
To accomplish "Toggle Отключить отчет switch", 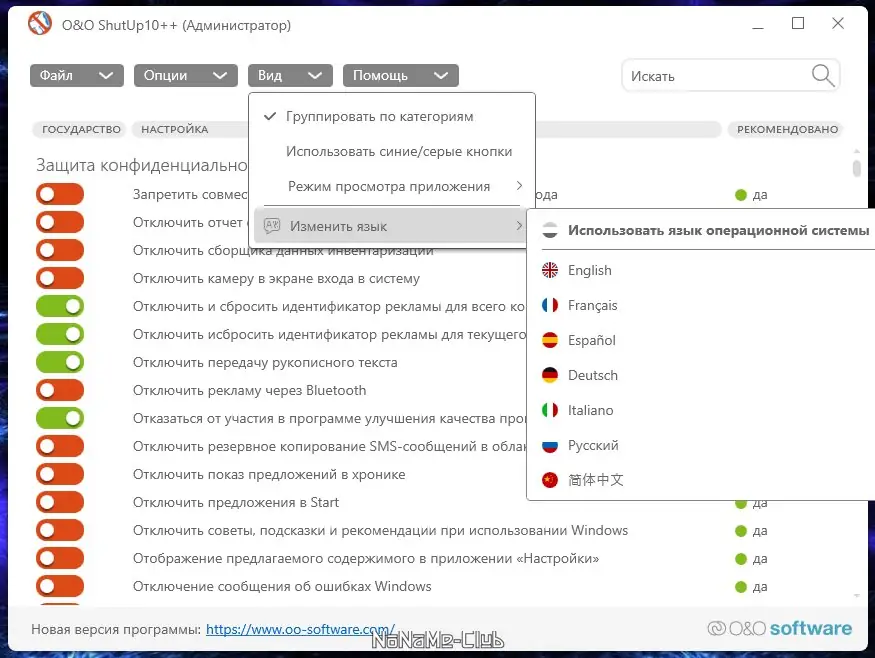I will pos(60,222).
